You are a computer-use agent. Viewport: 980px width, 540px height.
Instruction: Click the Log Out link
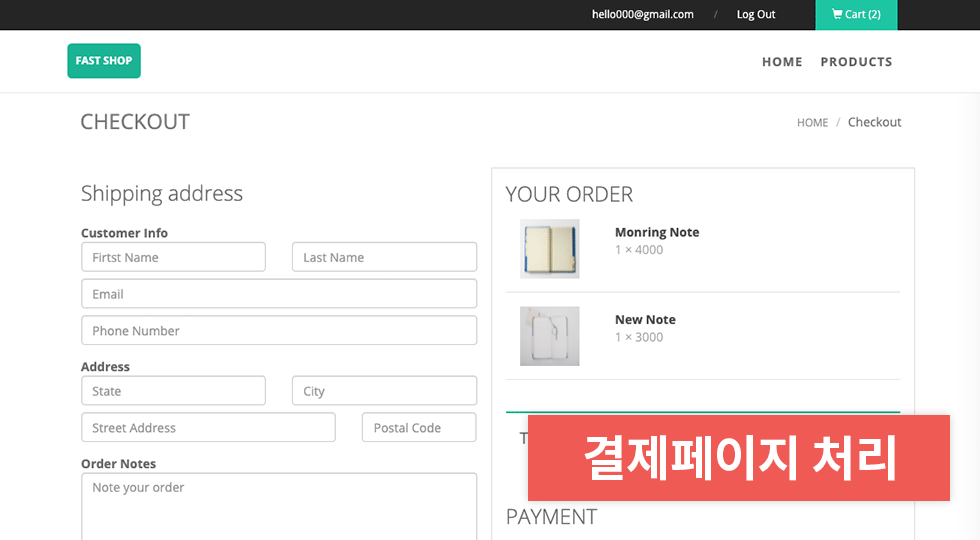(756, 14)
